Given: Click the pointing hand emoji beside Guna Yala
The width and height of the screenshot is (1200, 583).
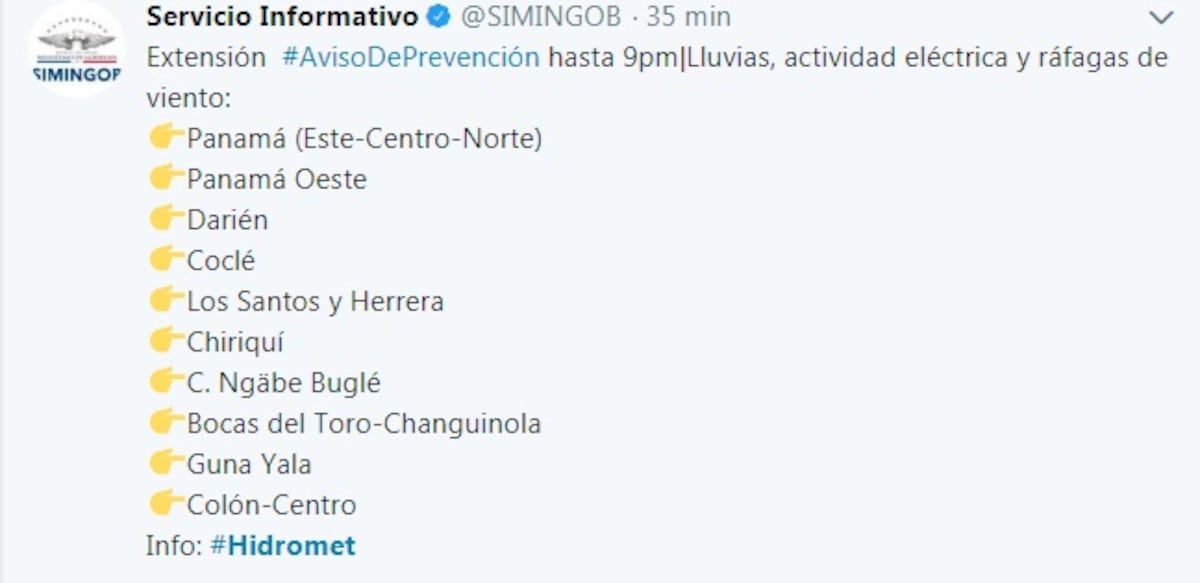Looking at the screenshot, I should coord(166,464).
